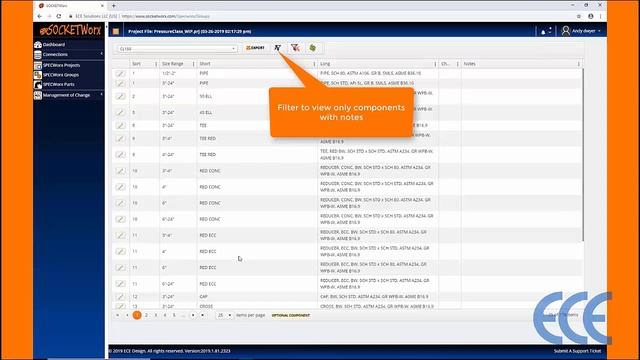Edit the RED CONC 6"-24" row
Screen dimensions: 640x360
coord(120,219)
